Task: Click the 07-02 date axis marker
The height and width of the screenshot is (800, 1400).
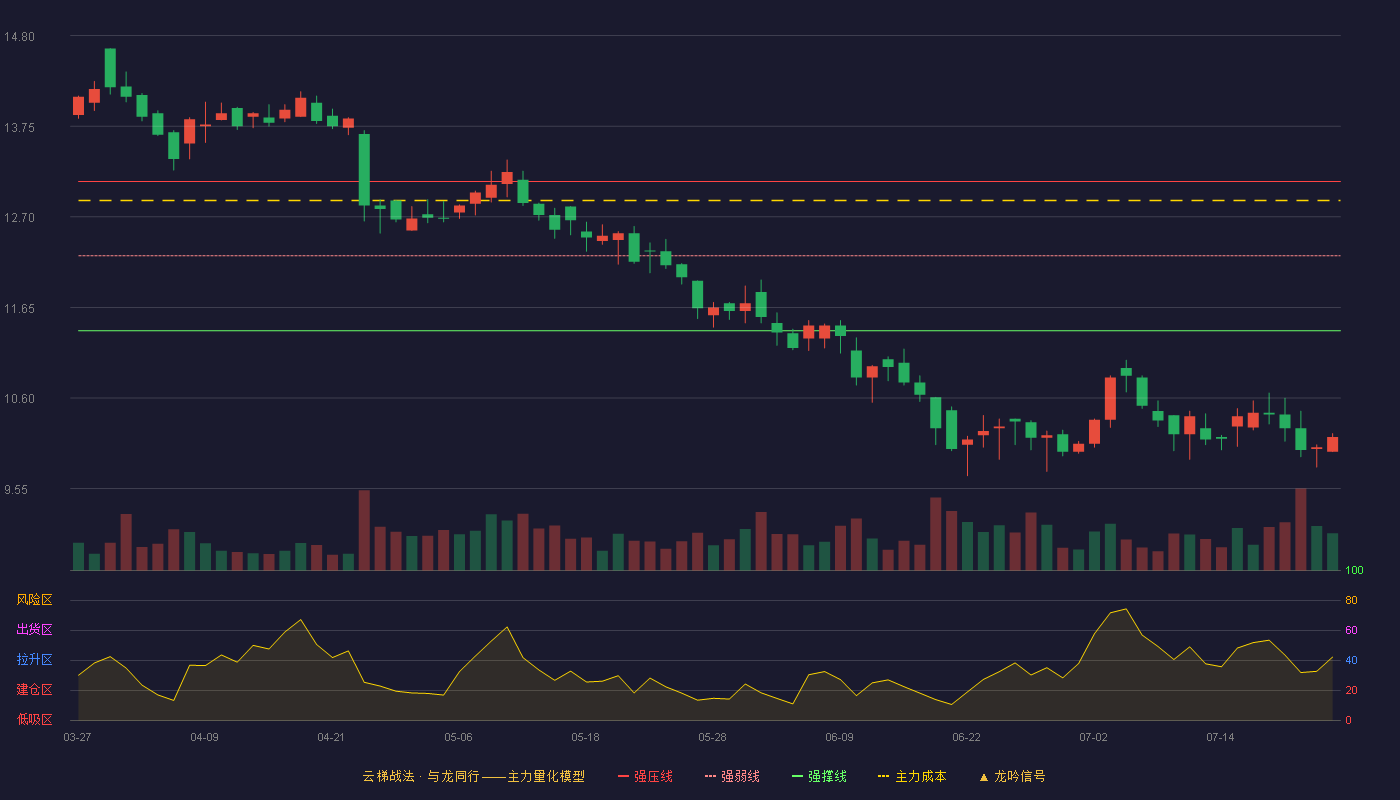Action: (1093, 737)
